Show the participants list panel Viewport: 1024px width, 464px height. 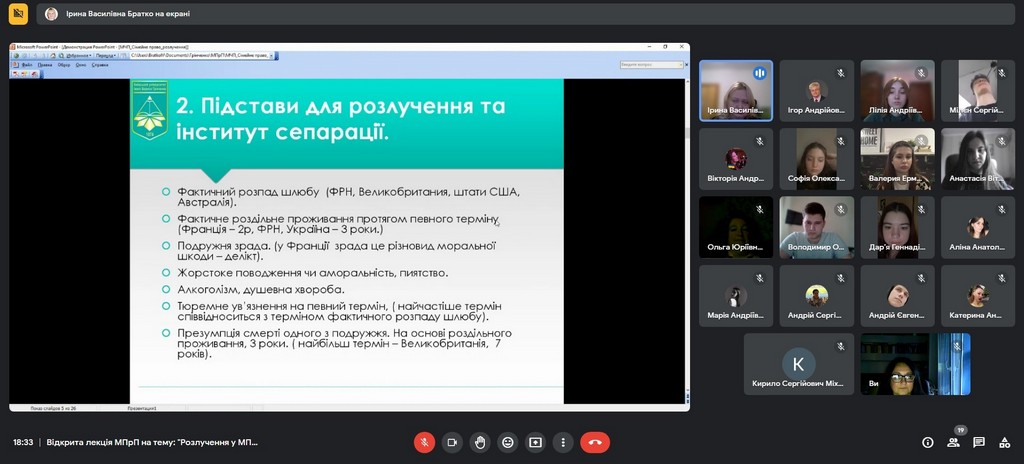click(x=953, y=442)
